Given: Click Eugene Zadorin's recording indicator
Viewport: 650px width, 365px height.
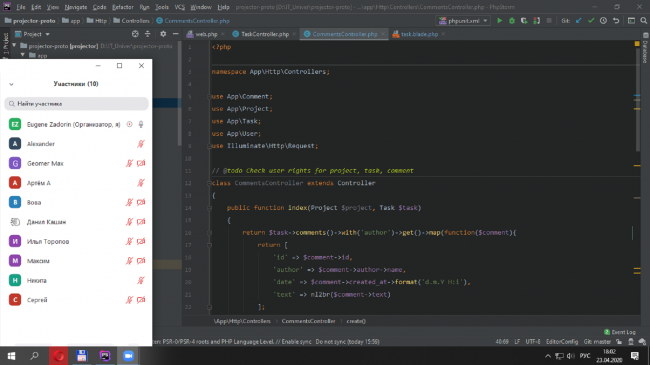Looking at the screenshot, I should [x=129, y=124].
